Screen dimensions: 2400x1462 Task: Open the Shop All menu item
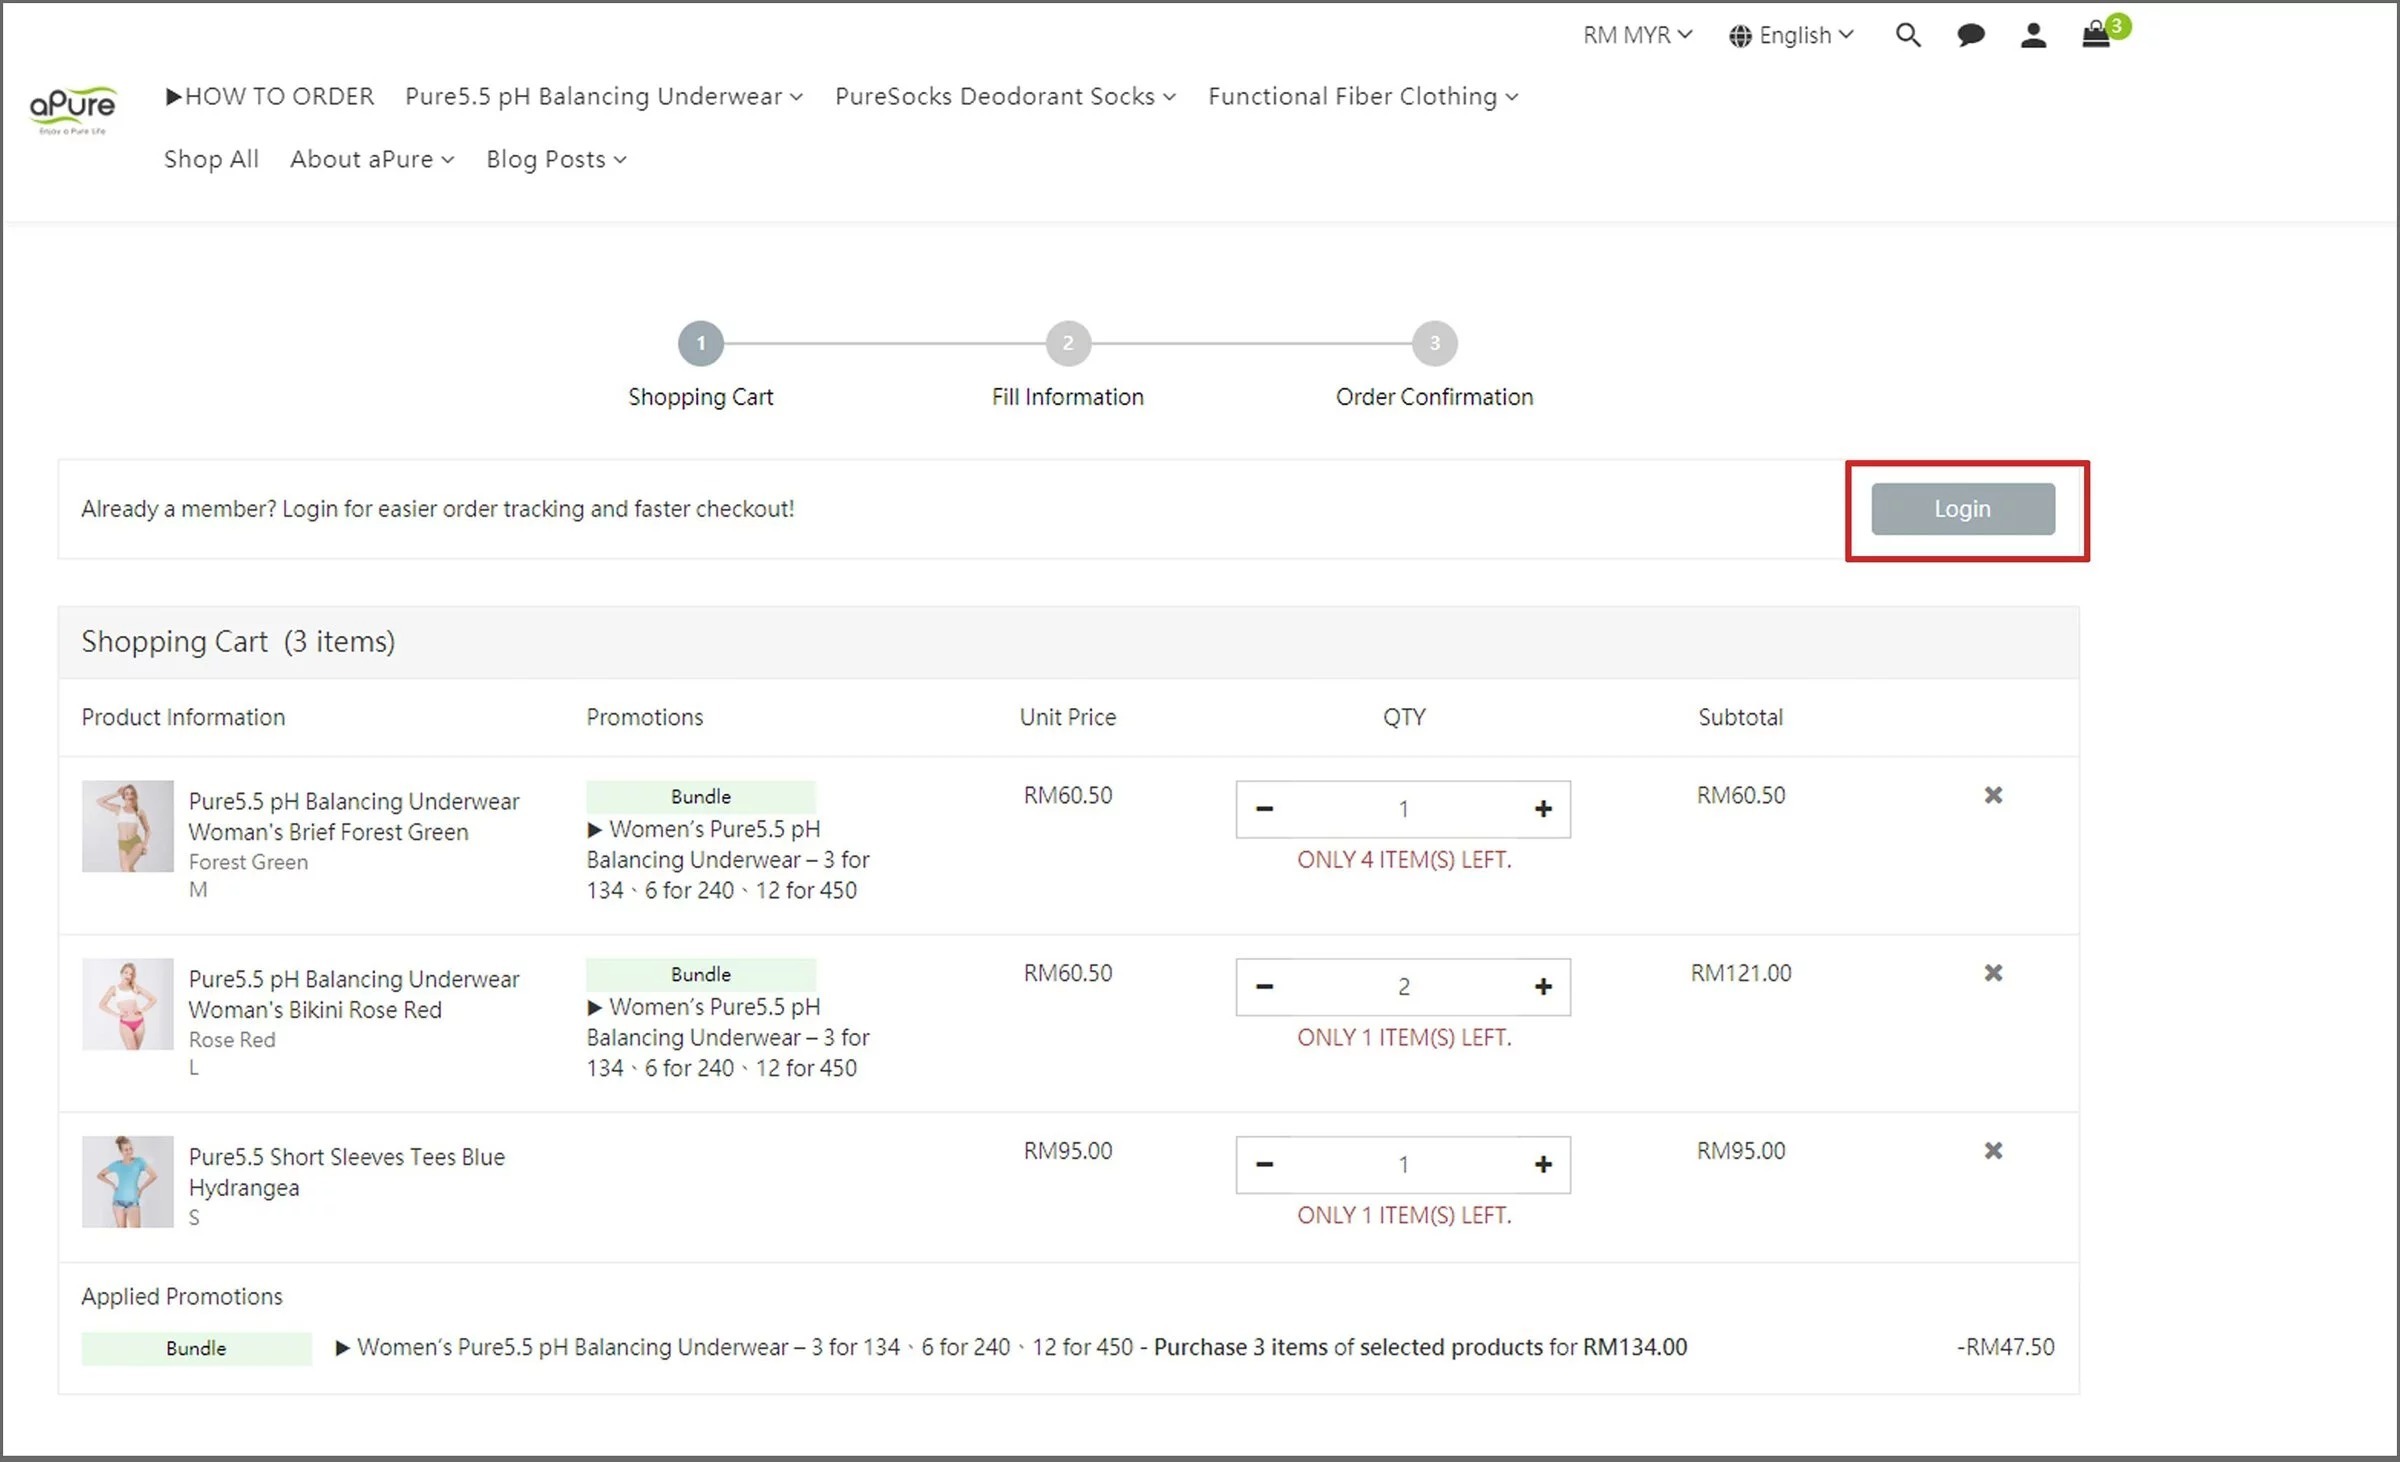click(x=211, y=160)
